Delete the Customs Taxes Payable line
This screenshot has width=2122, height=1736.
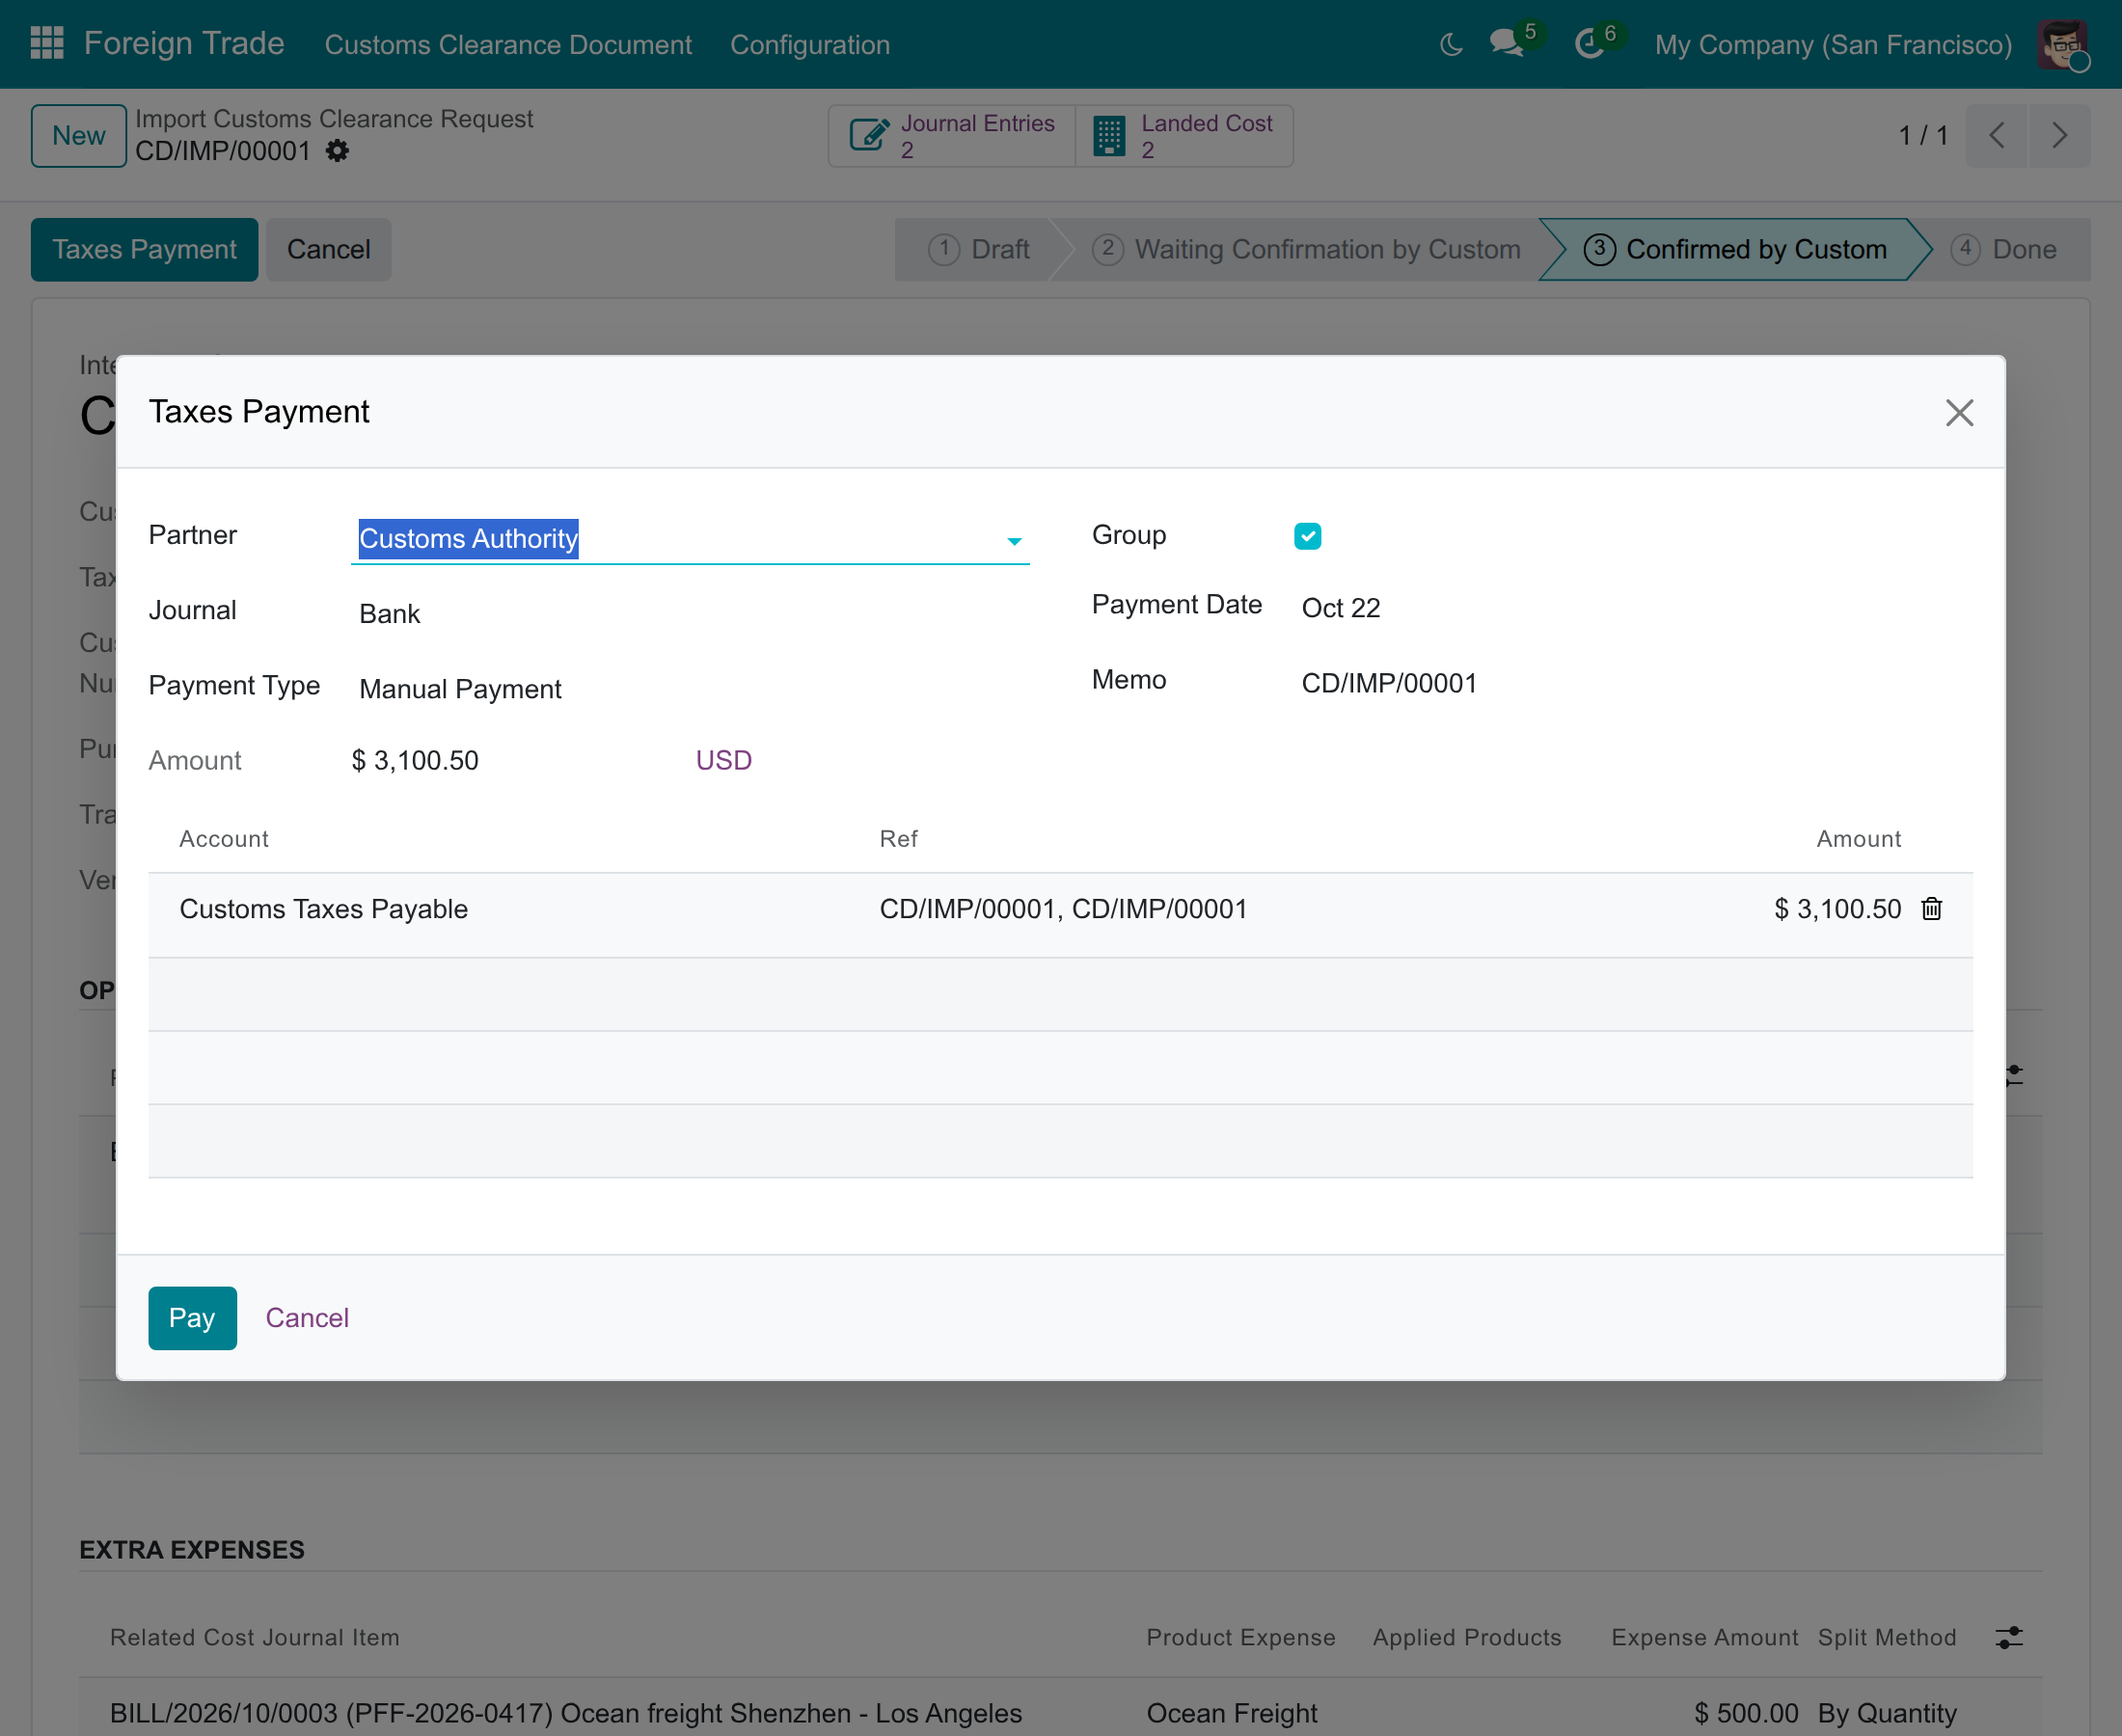(1931, 908)
